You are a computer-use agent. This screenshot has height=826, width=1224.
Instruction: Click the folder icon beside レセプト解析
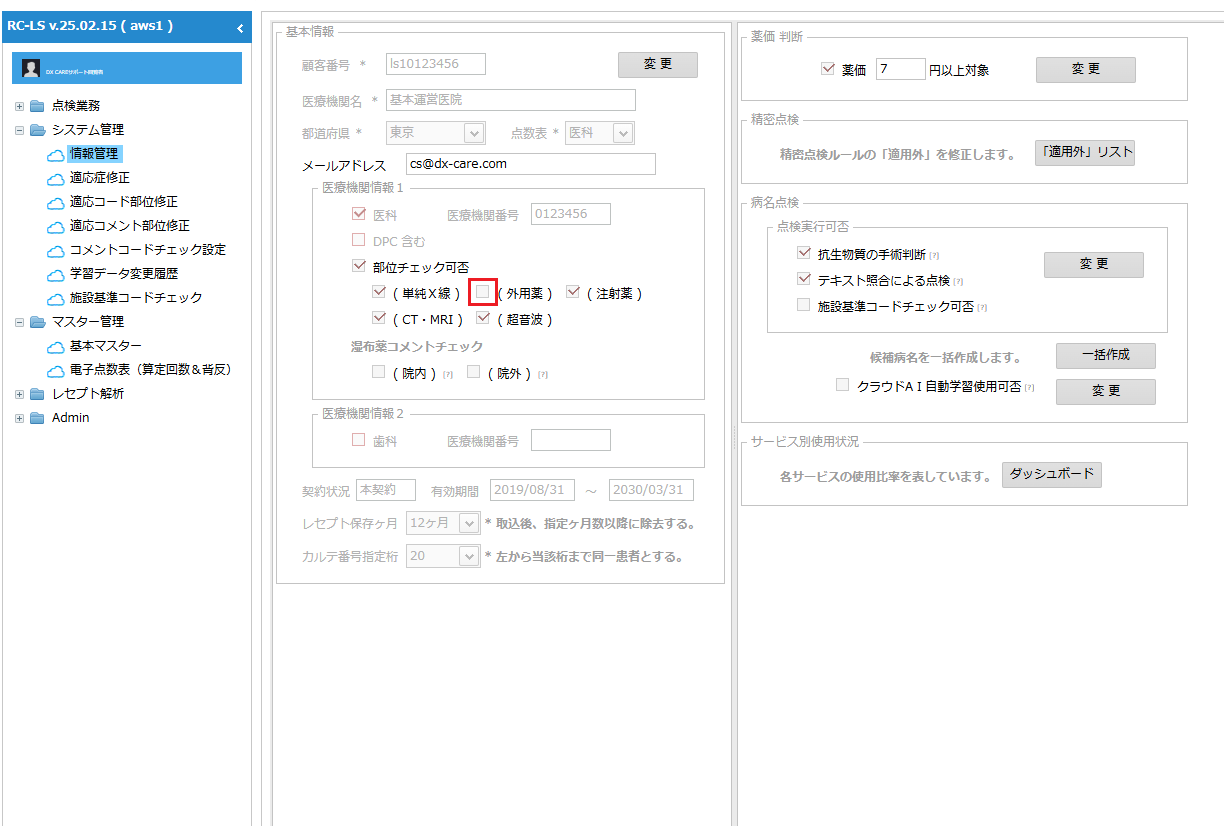(37, 394)
